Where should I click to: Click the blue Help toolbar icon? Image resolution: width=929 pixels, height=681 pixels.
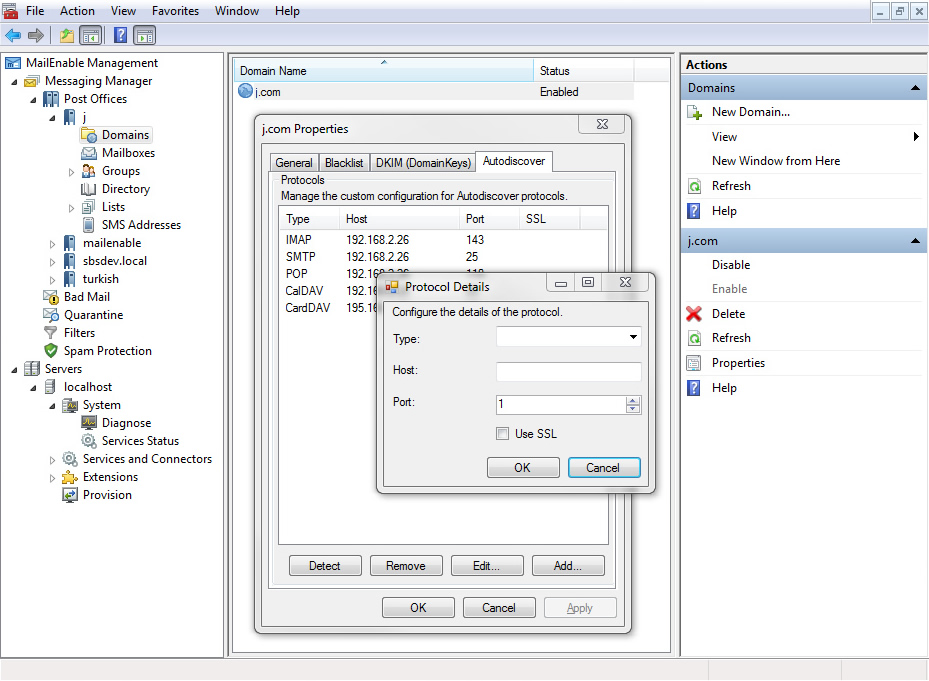point(120,36)
